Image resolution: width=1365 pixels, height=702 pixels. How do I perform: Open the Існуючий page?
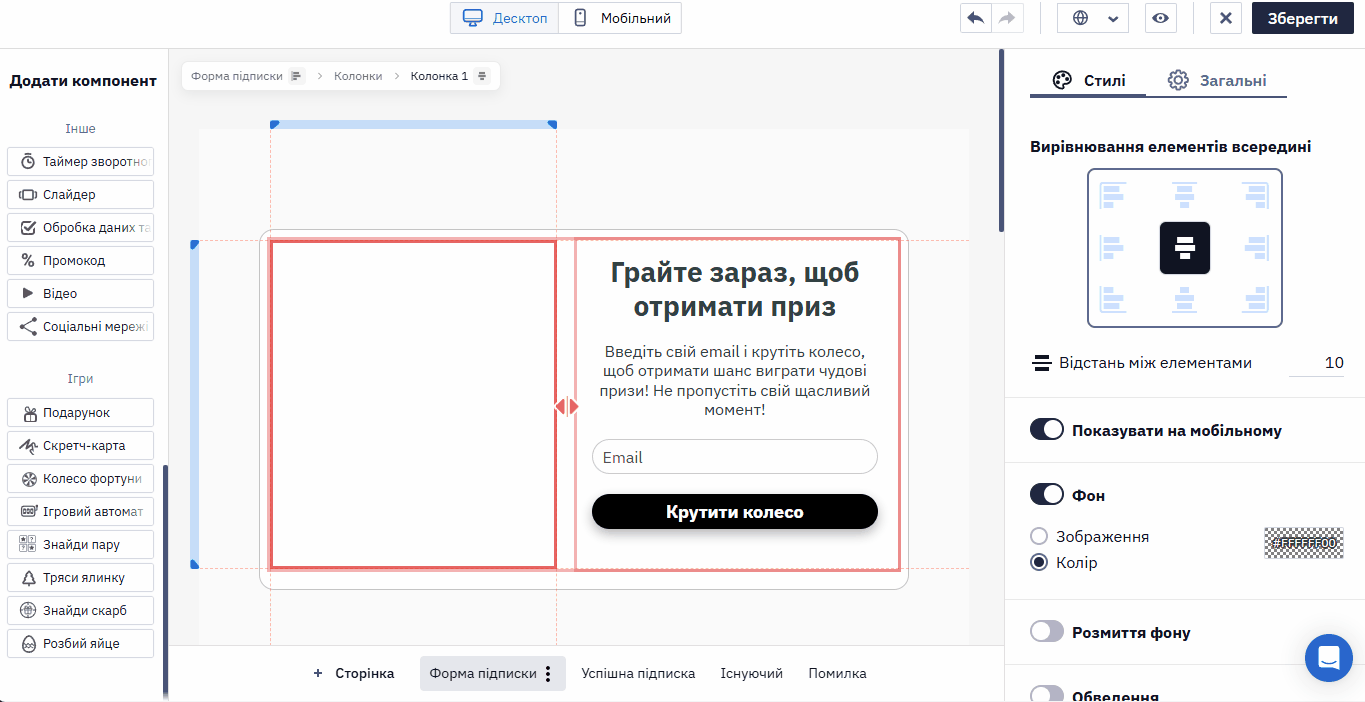[x=752, y=674]
